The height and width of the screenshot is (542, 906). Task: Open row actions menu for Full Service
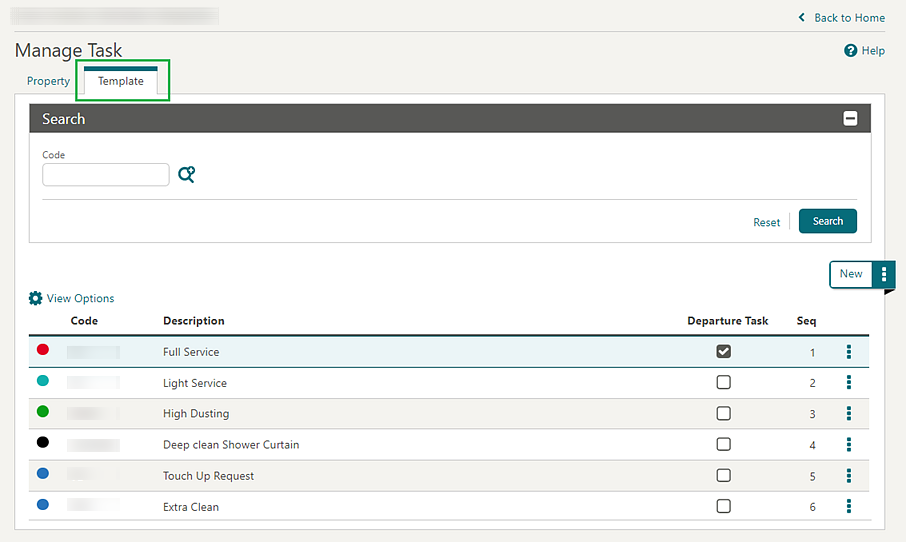pos(849,351)
